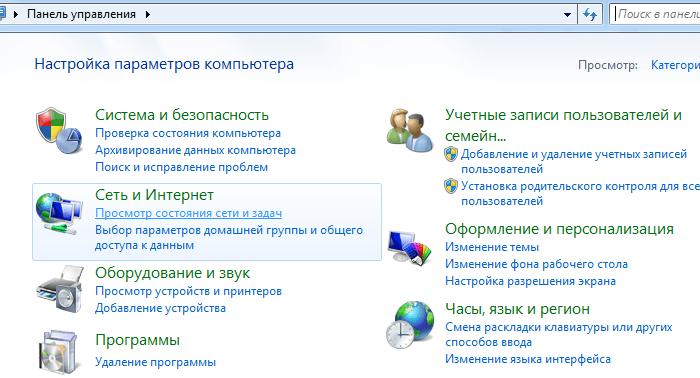Click 'Проверка состояния компьютера' link
Viewport: 700px width, 378px height.
point(188,133)
